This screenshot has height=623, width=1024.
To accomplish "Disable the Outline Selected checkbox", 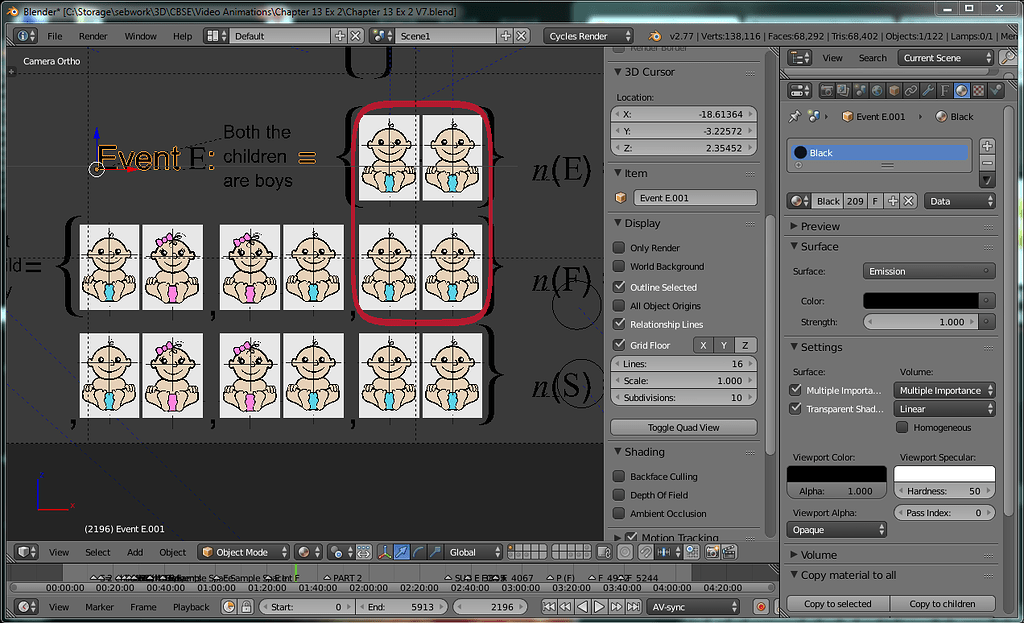I will 619,287.
